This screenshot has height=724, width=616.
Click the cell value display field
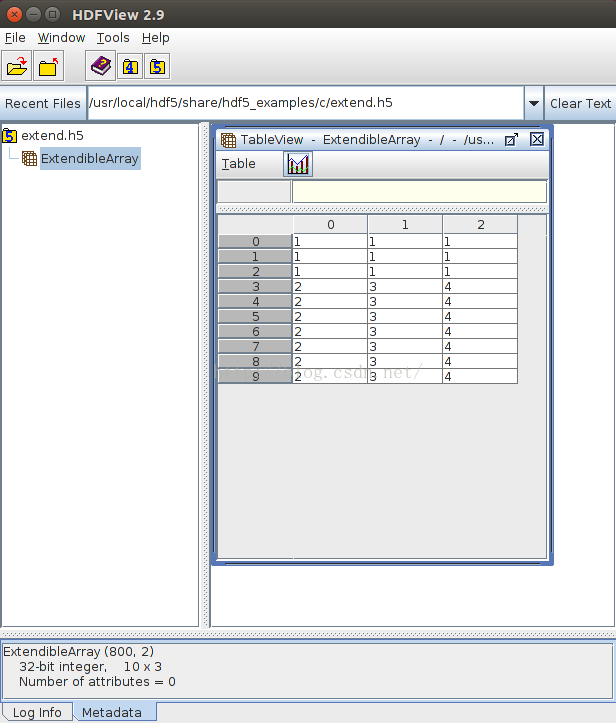coord(419,192)
